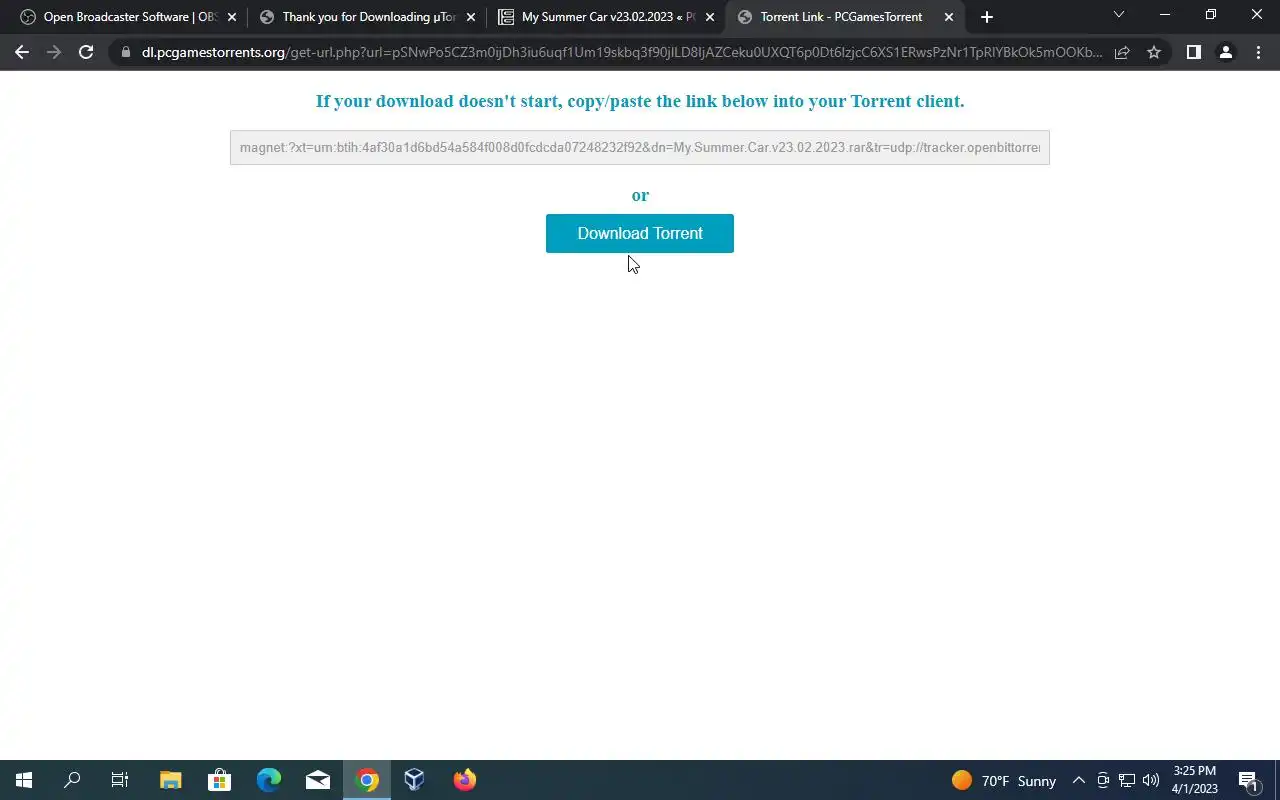Restore down the Chrome window
This screenshot has width=1280, height=800.
point(1211,15)
